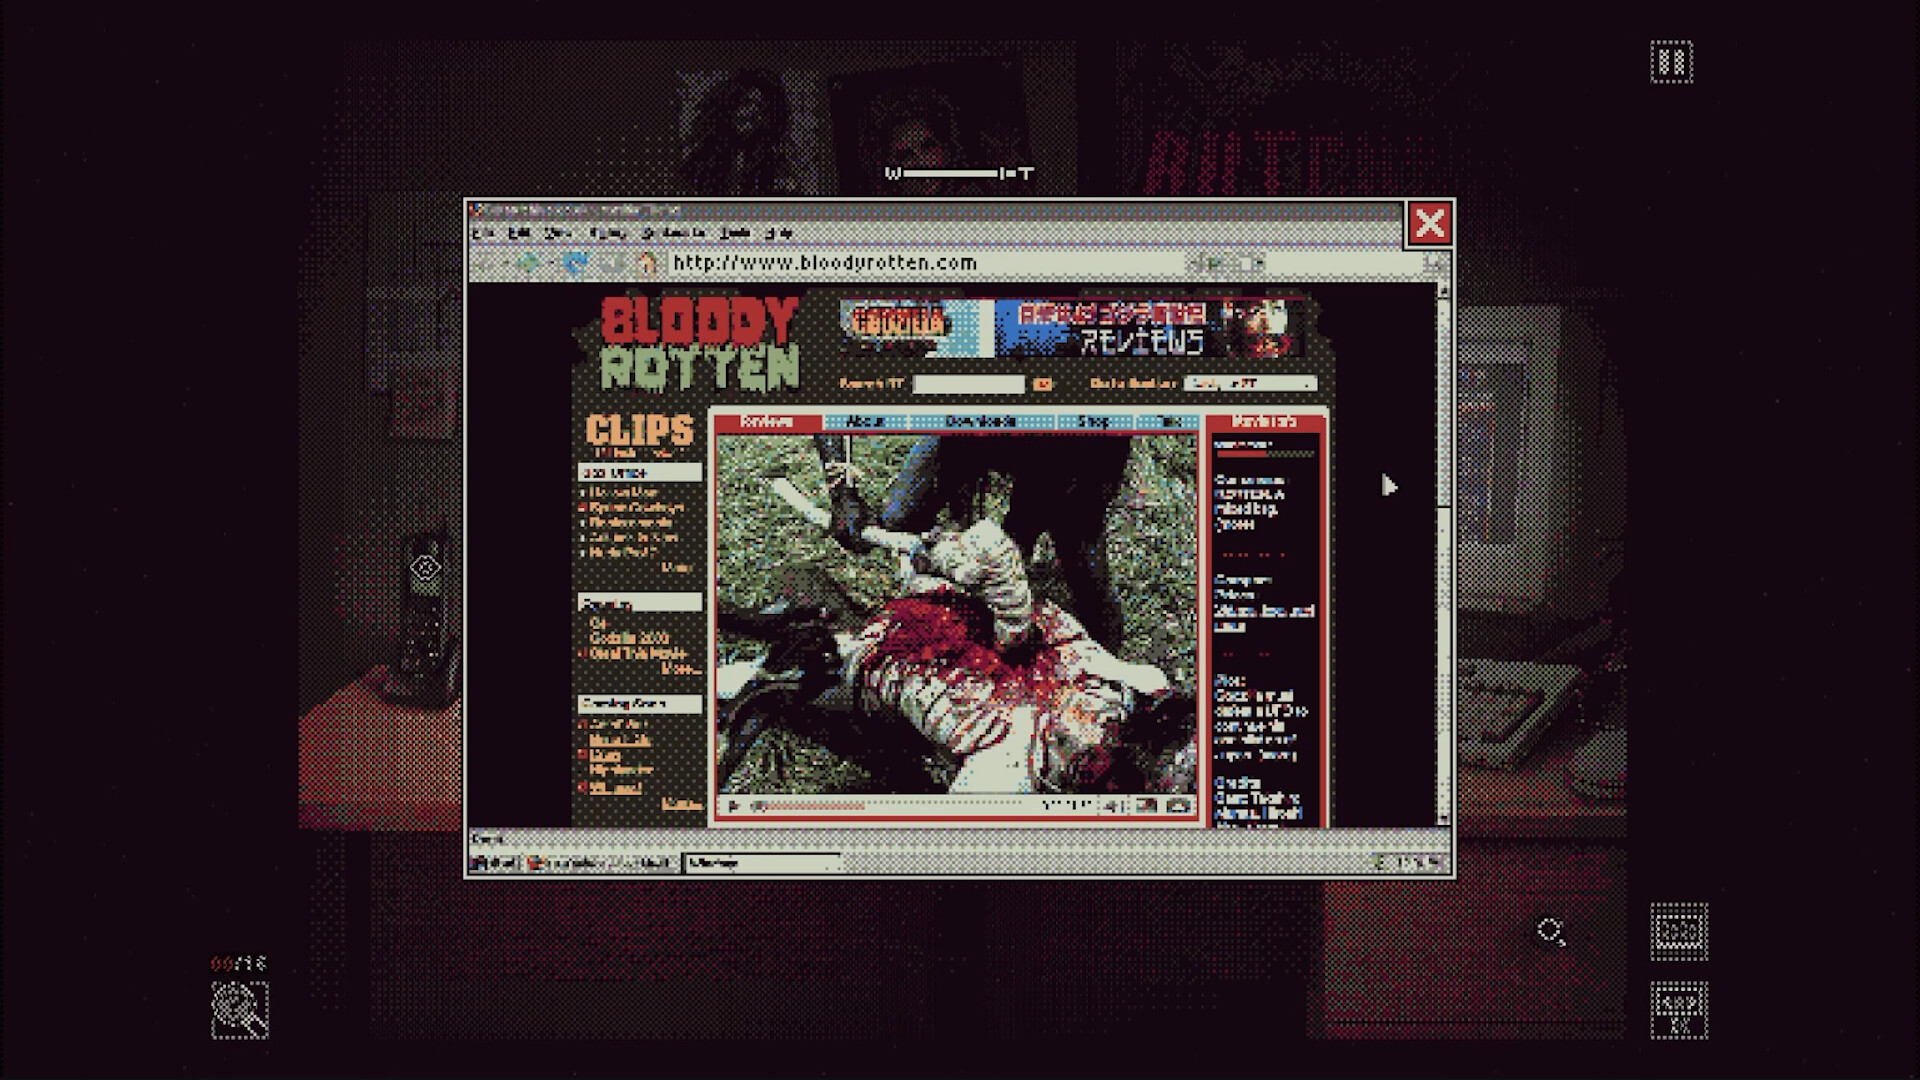Click the browser Refresh icon

pyautogui.click(x=575, y=263)
